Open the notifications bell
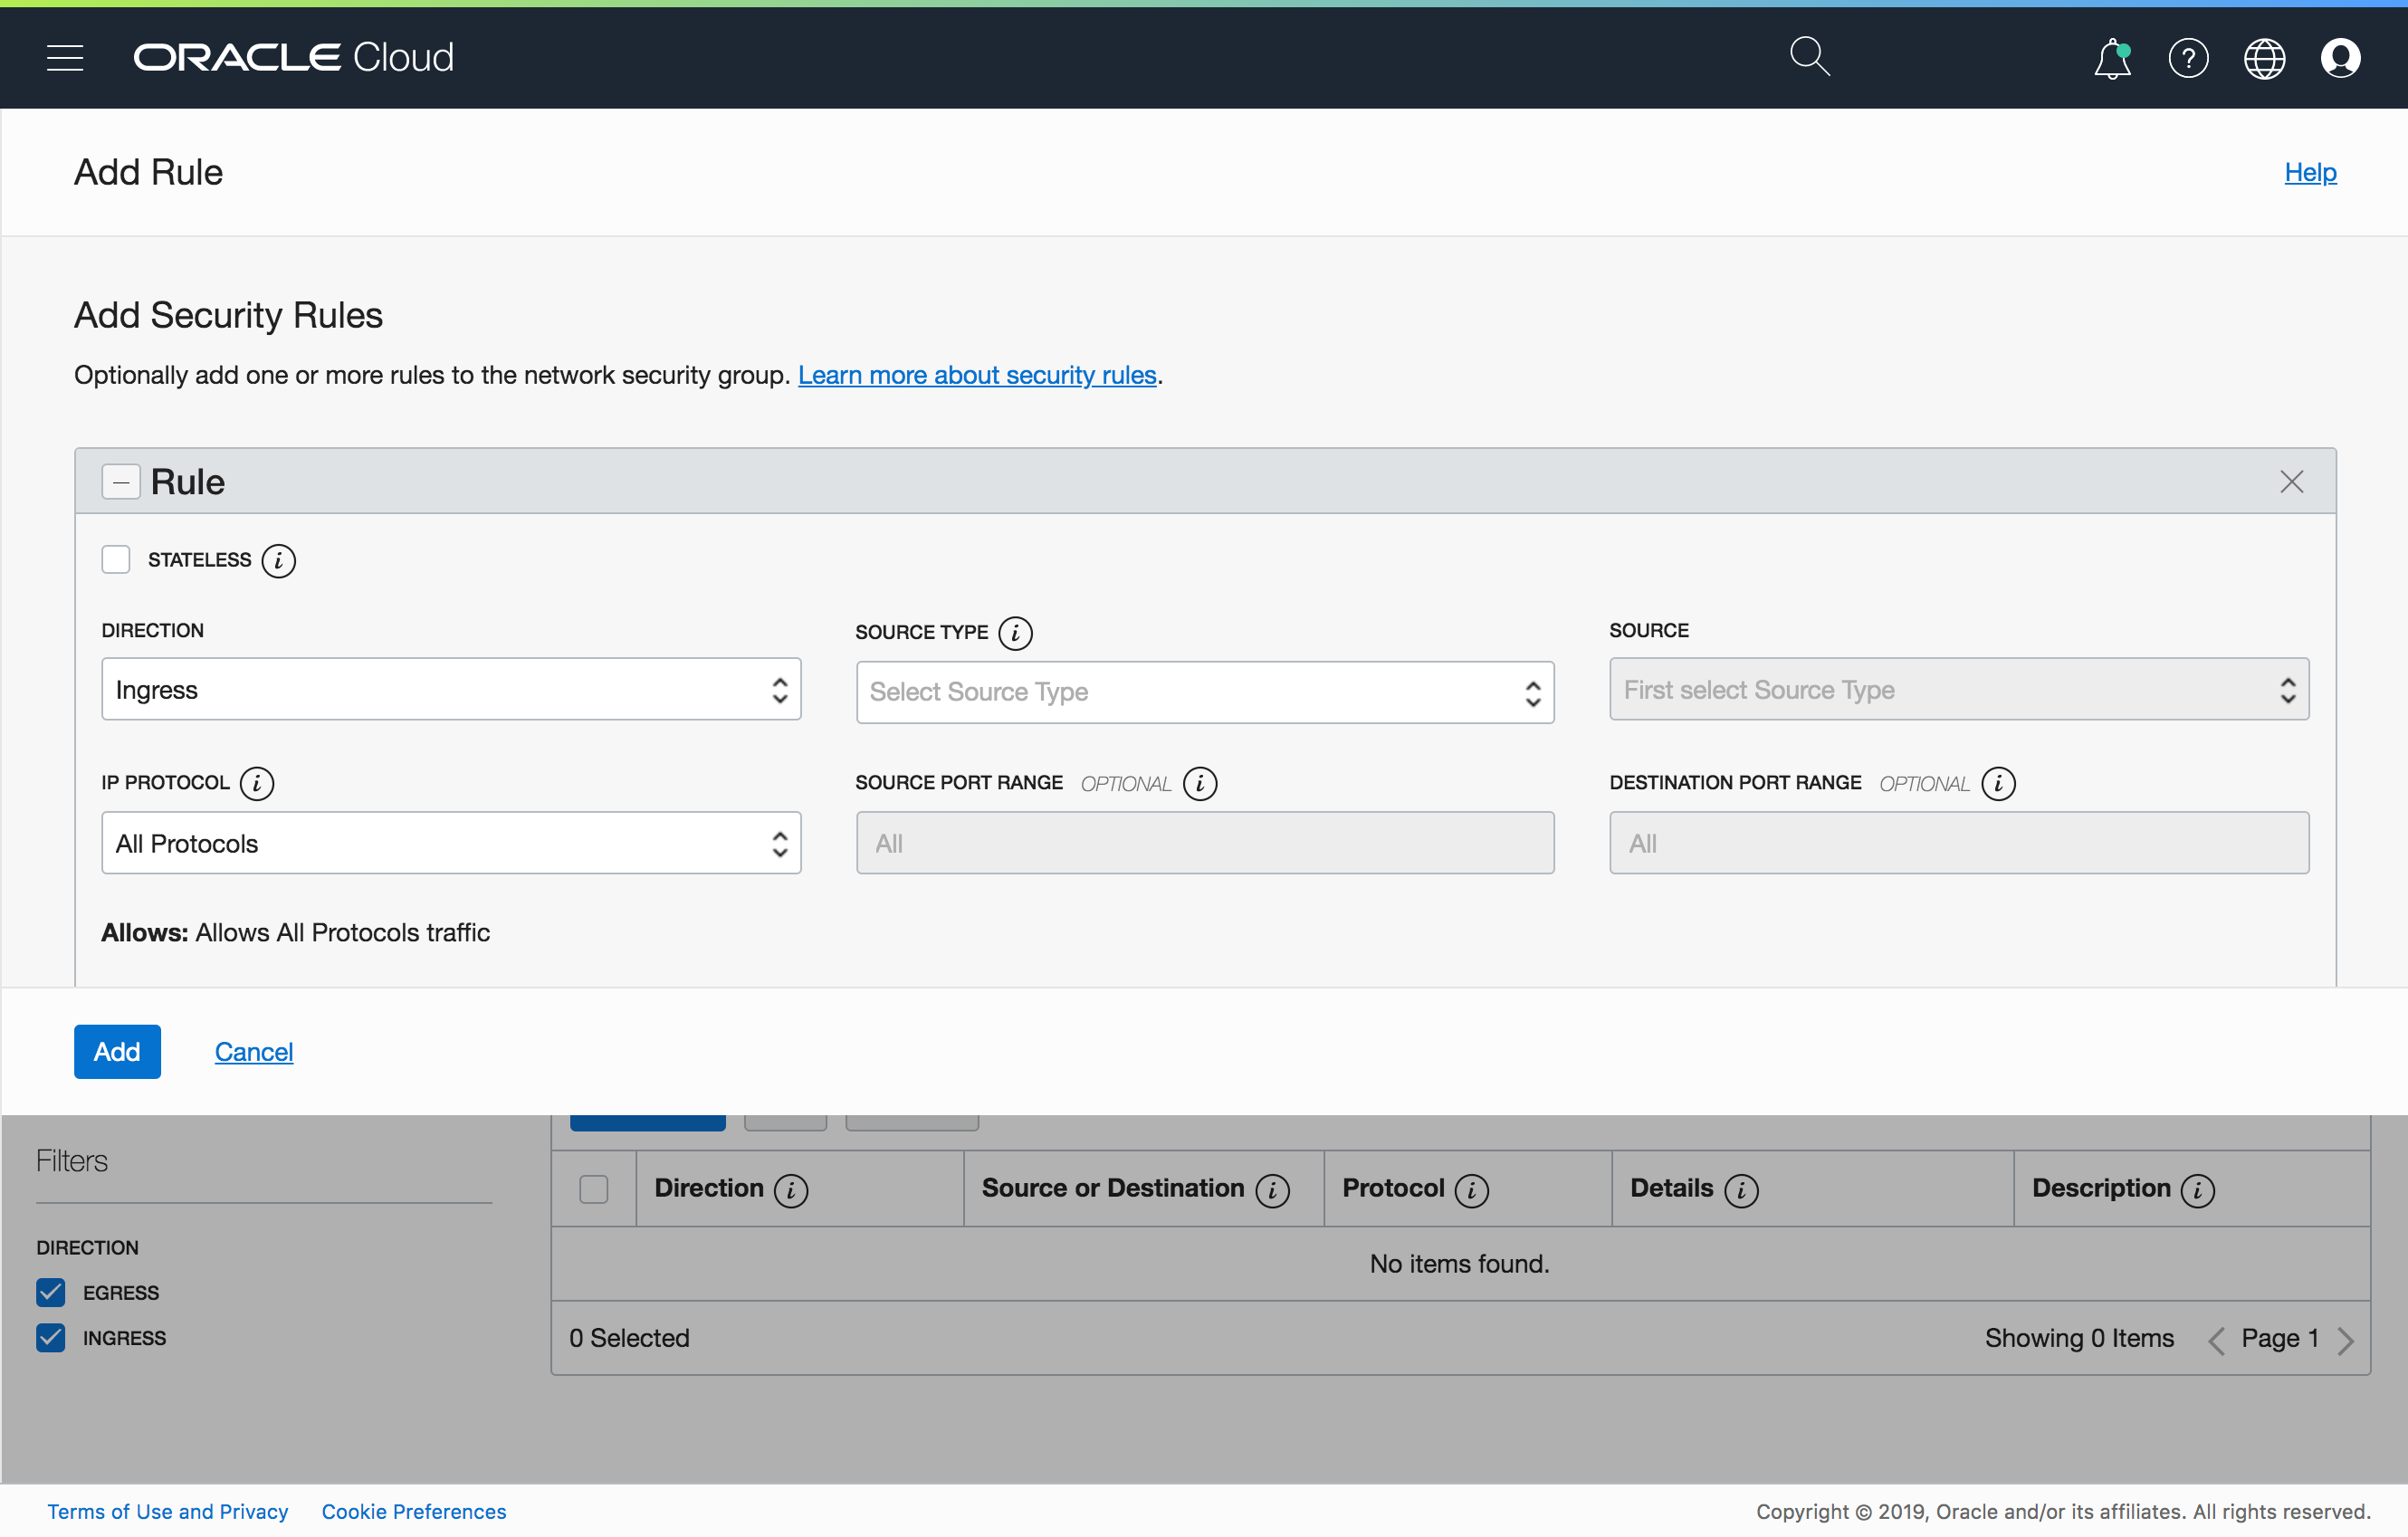The height and width of the screenshot is (1537, 2408). tap(2111, 58)
